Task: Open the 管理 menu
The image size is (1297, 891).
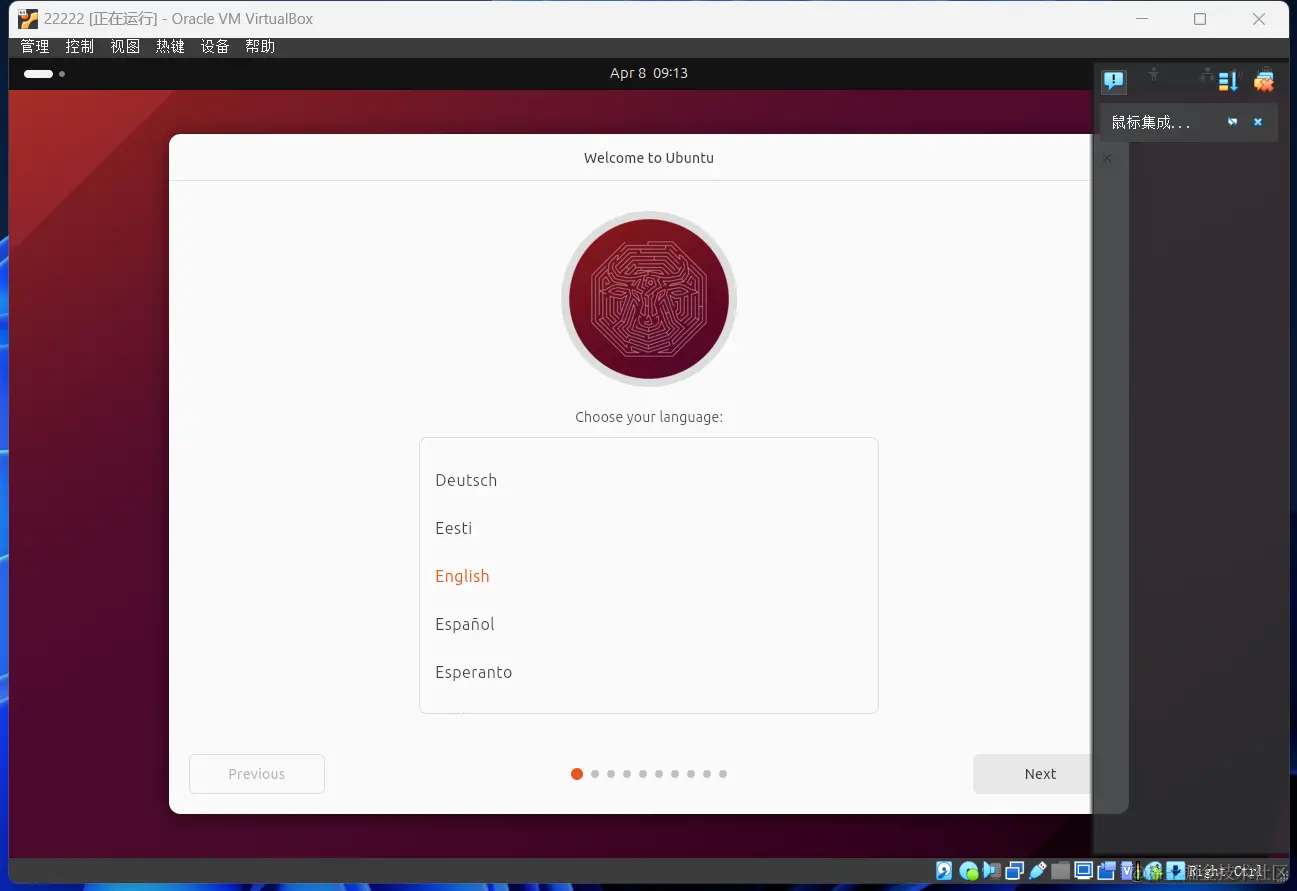Action: click(x=35, y=47)
